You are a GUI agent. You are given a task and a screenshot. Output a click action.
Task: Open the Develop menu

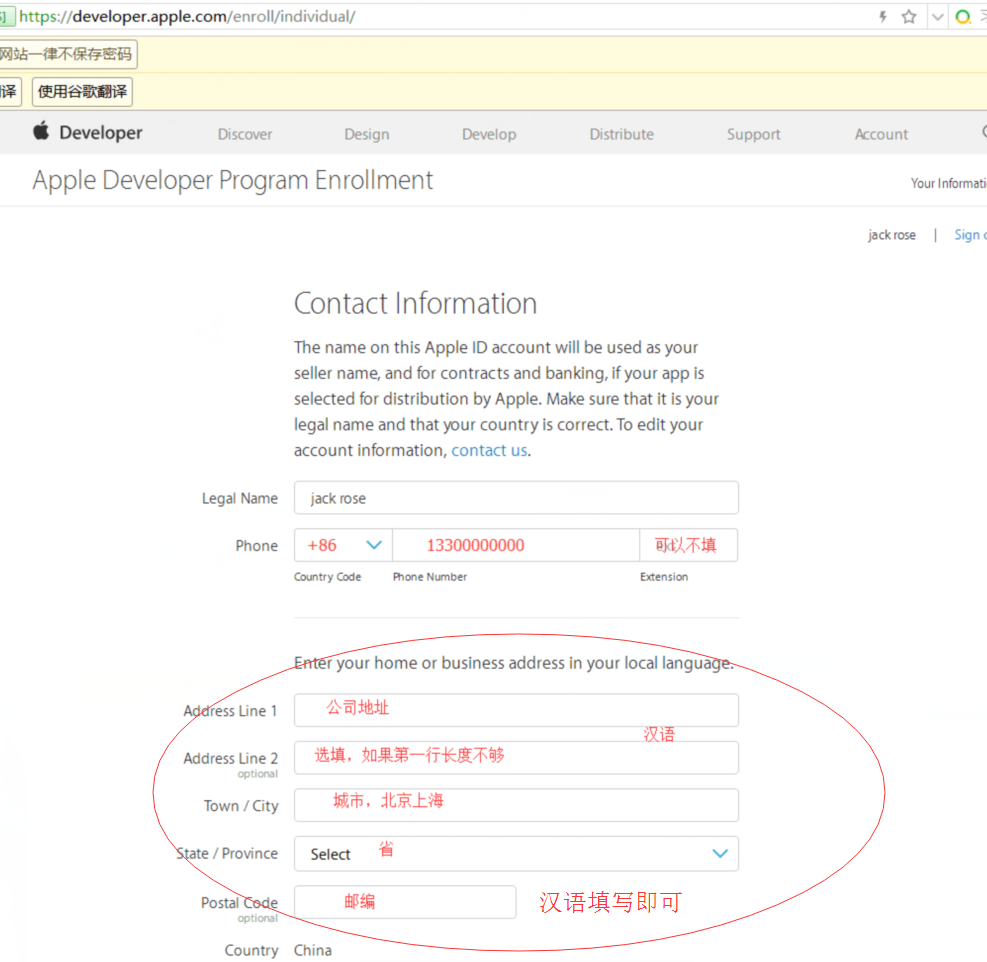tap(489, 134)
